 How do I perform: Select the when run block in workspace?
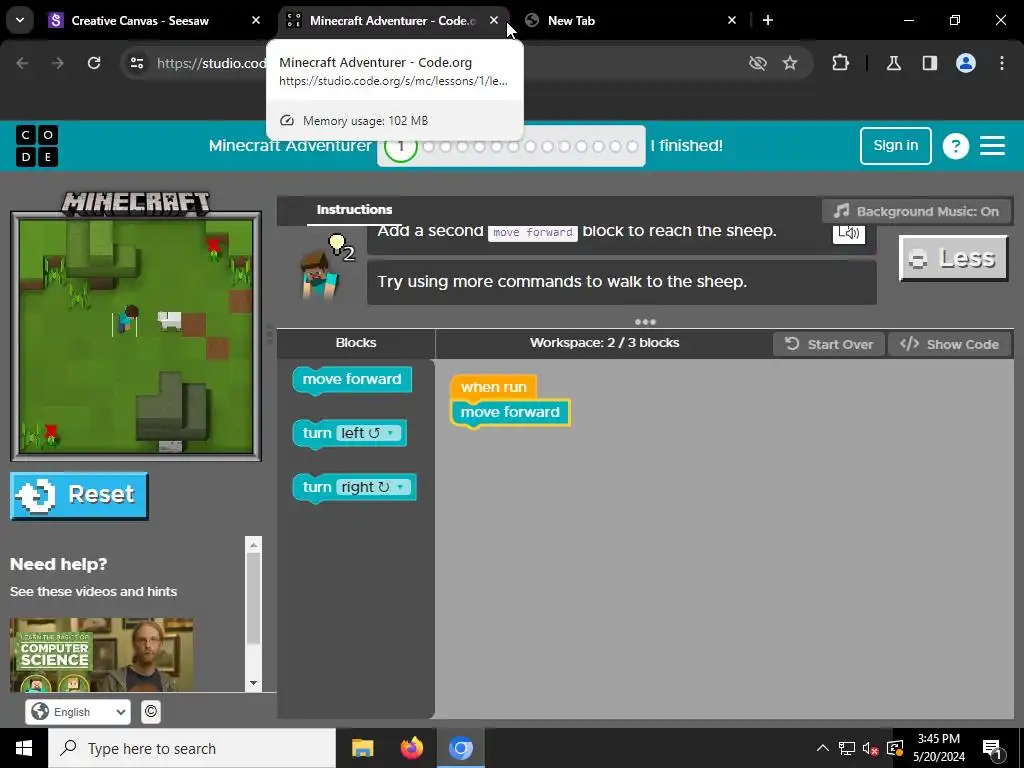(493, 387)
